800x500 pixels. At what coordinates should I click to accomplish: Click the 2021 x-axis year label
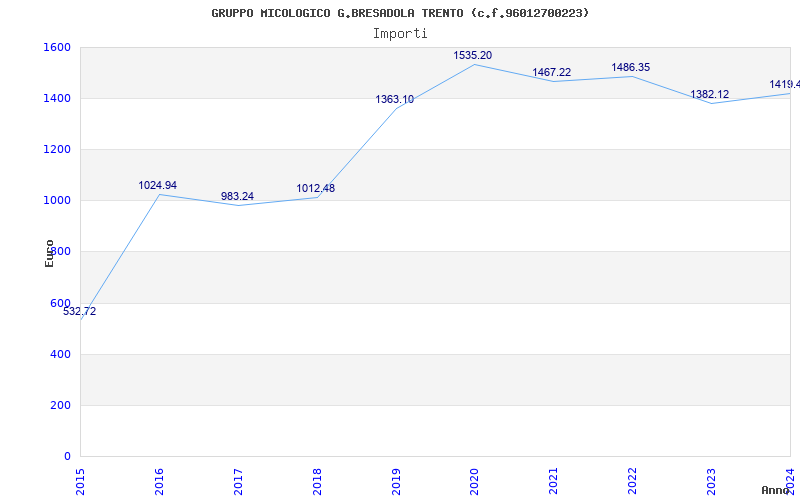tap(554, 481)
